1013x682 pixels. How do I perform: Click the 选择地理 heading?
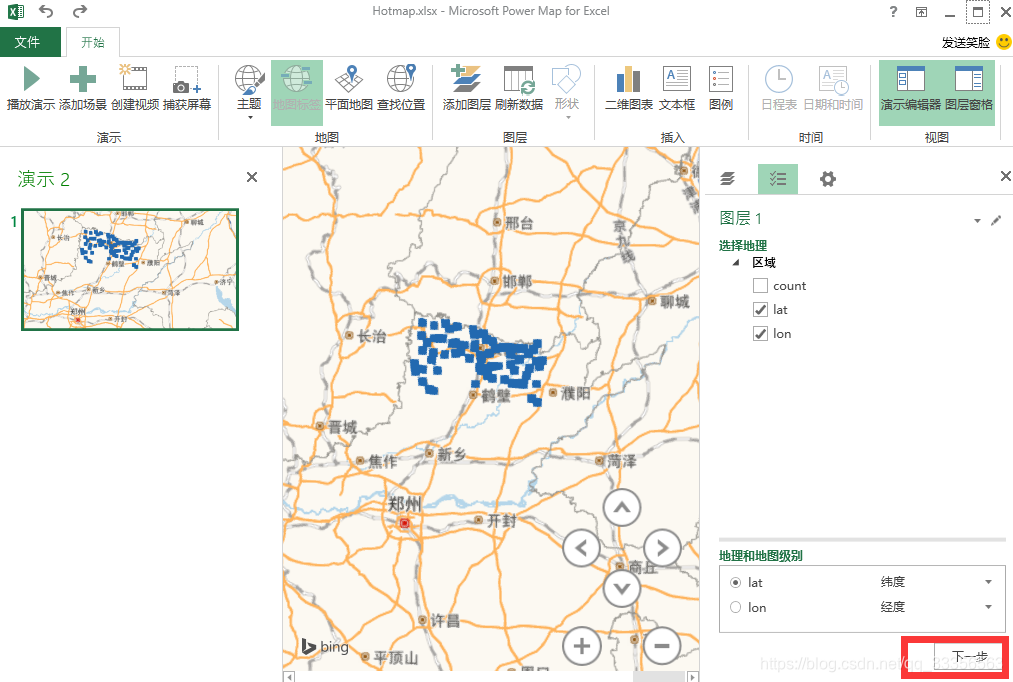coord(743,245)
